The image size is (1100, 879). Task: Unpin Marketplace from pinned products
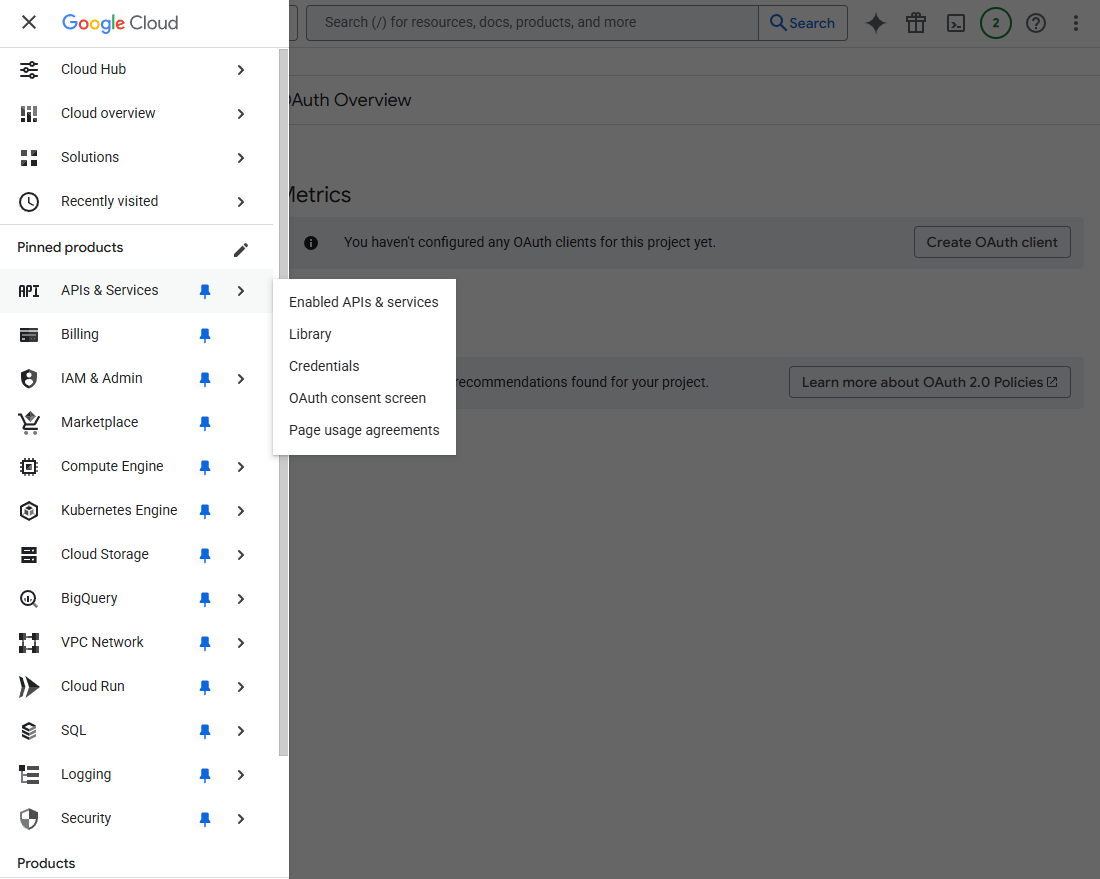(205, 423)
